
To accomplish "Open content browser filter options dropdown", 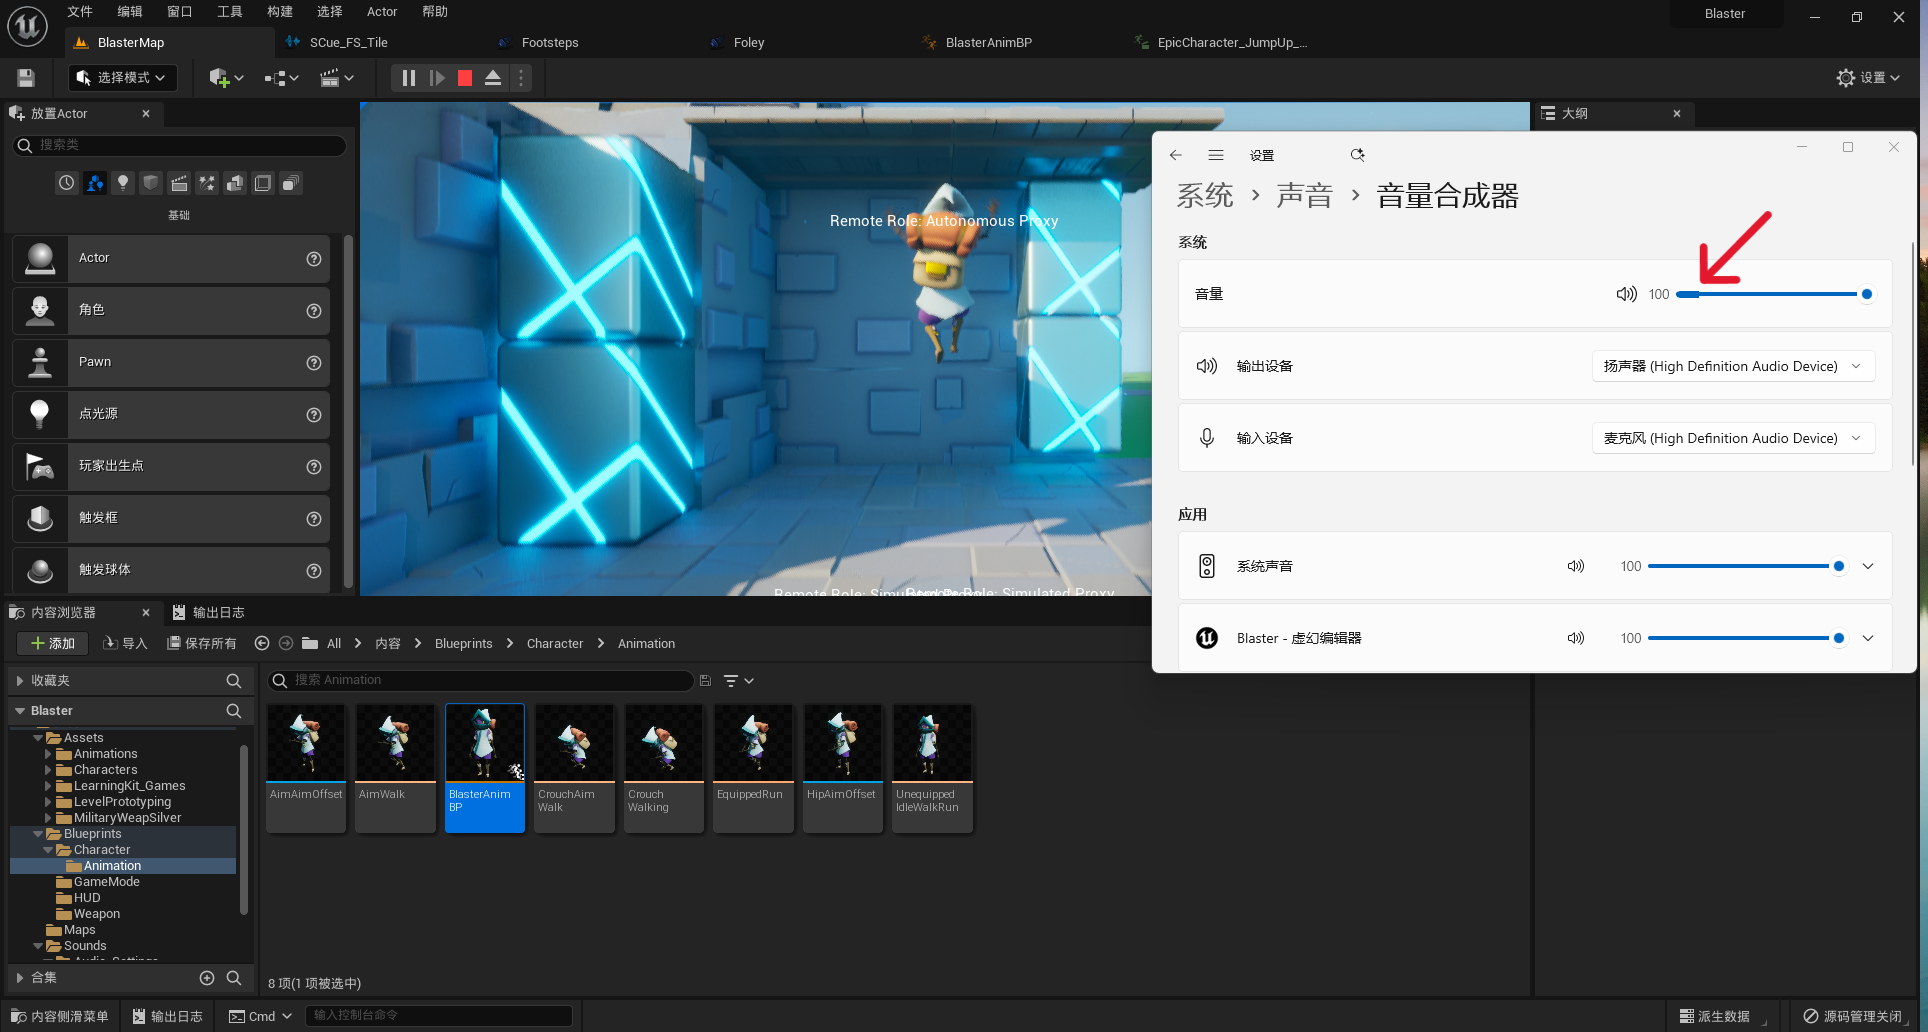I will (x=739, y=681).
